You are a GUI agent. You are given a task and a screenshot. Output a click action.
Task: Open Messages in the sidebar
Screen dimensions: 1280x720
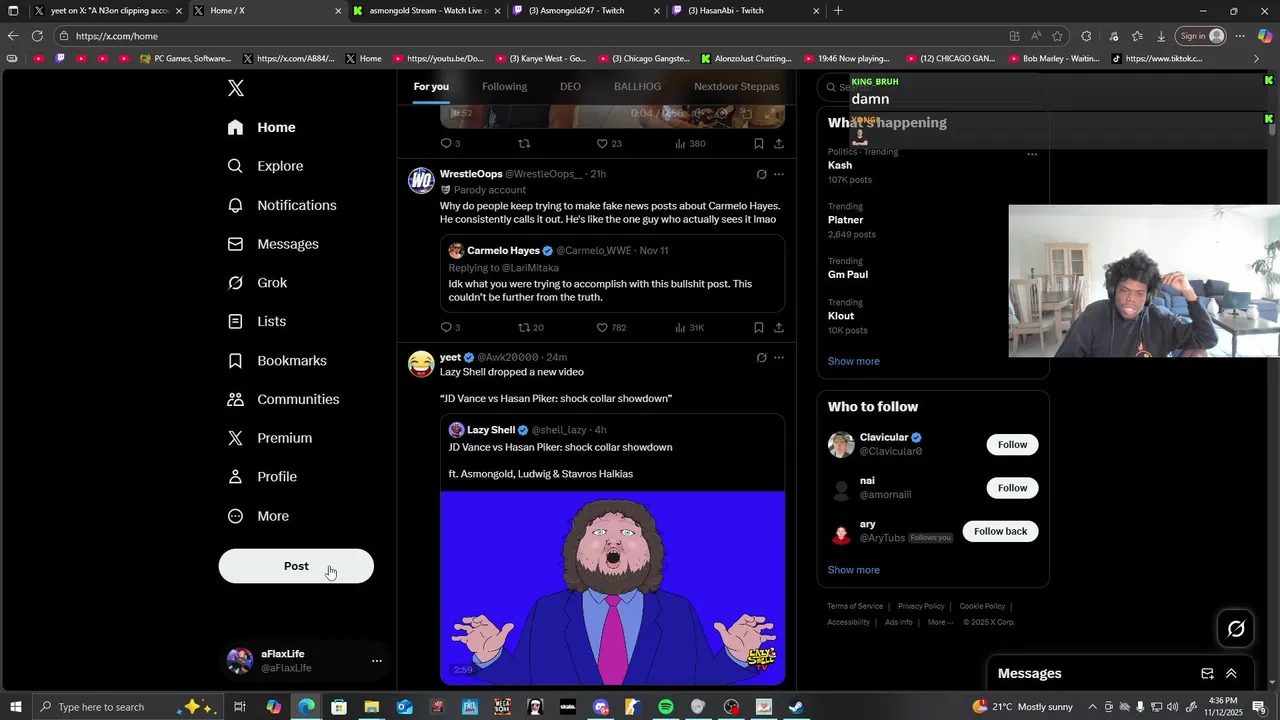coord(273,244)
